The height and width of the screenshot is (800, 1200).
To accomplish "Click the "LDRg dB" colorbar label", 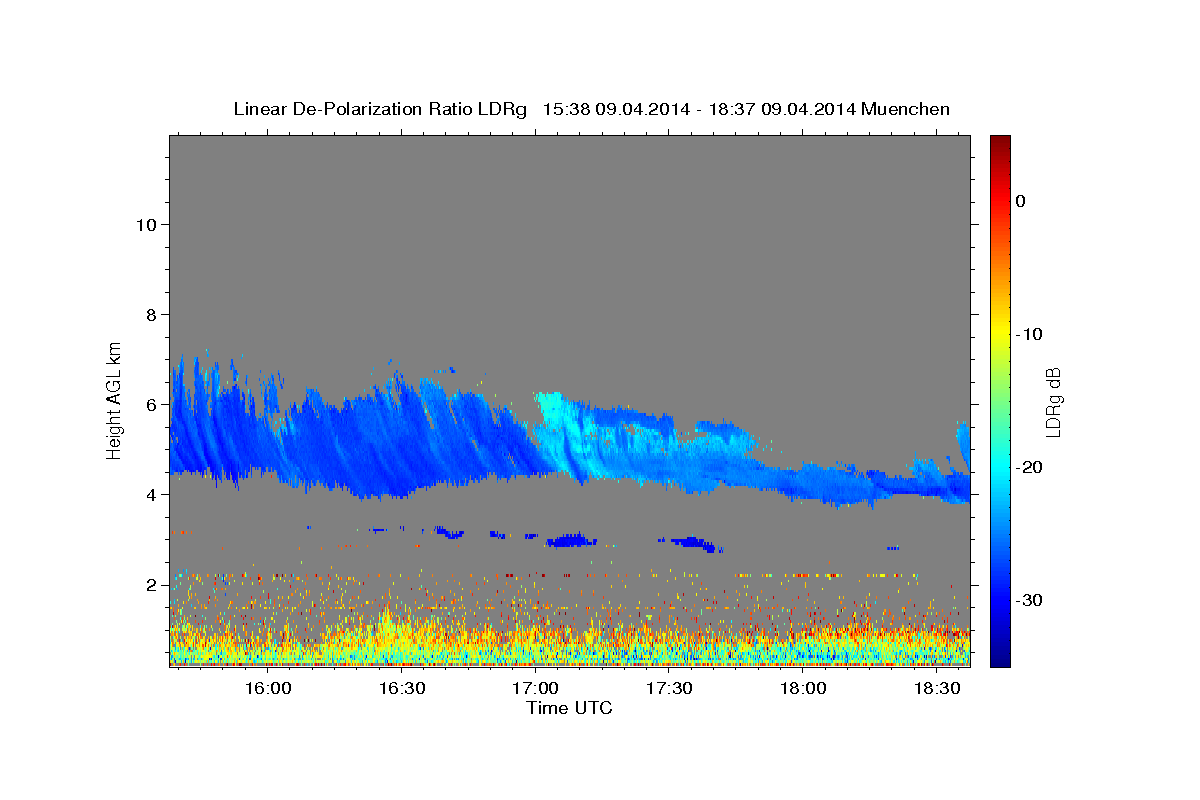I will (1053, 402).
